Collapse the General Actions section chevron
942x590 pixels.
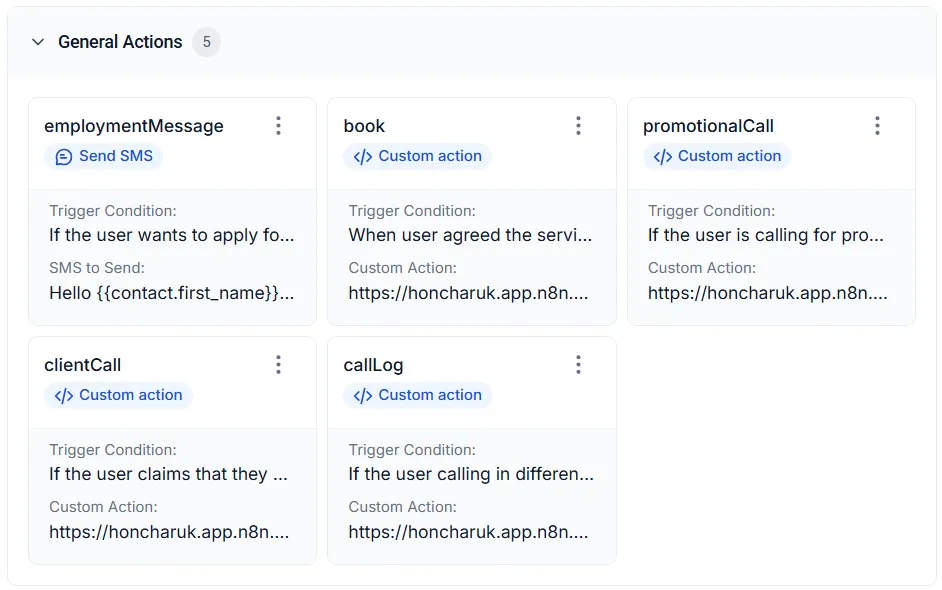click(38, 42)
